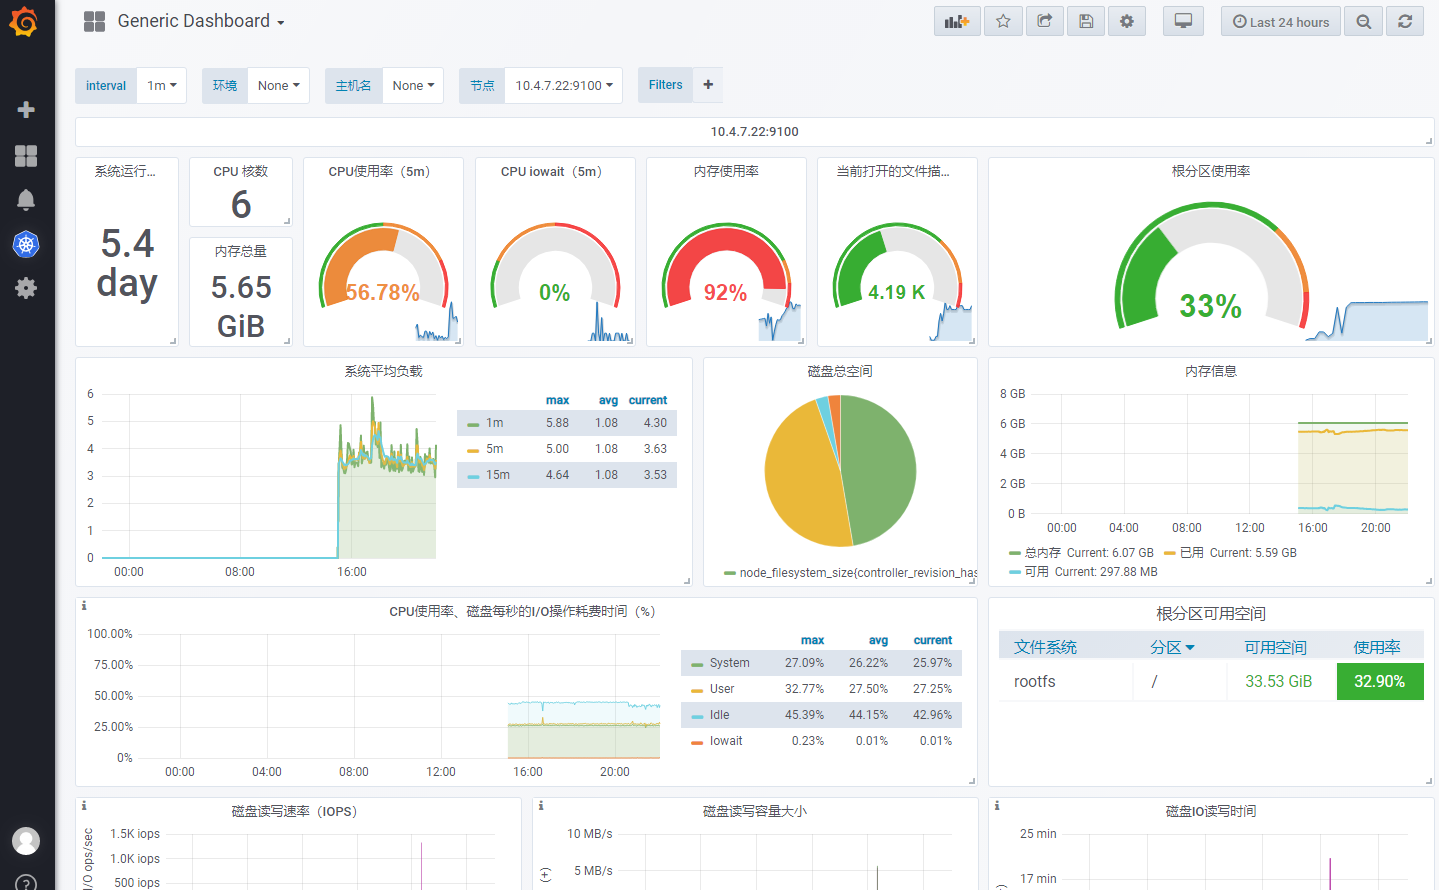Click the 92% memory usage gauge value

tap(725, 292)
